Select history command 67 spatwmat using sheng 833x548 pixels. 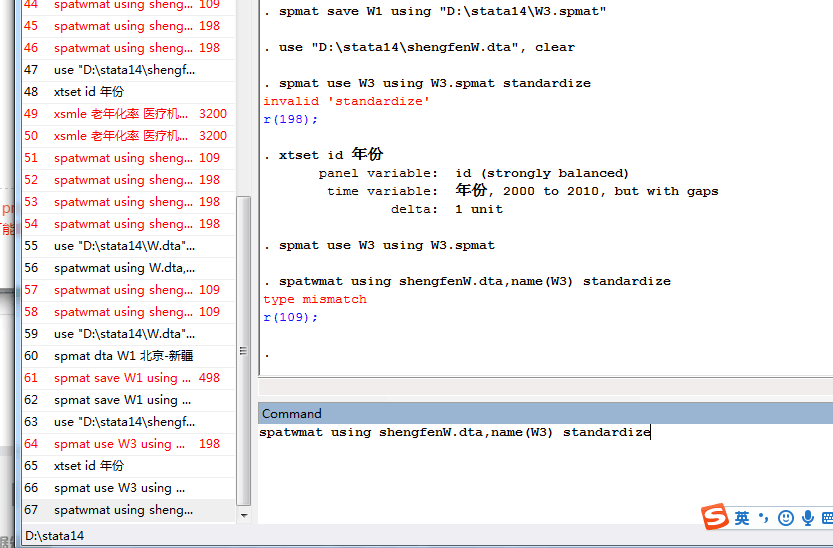(129, 510)
